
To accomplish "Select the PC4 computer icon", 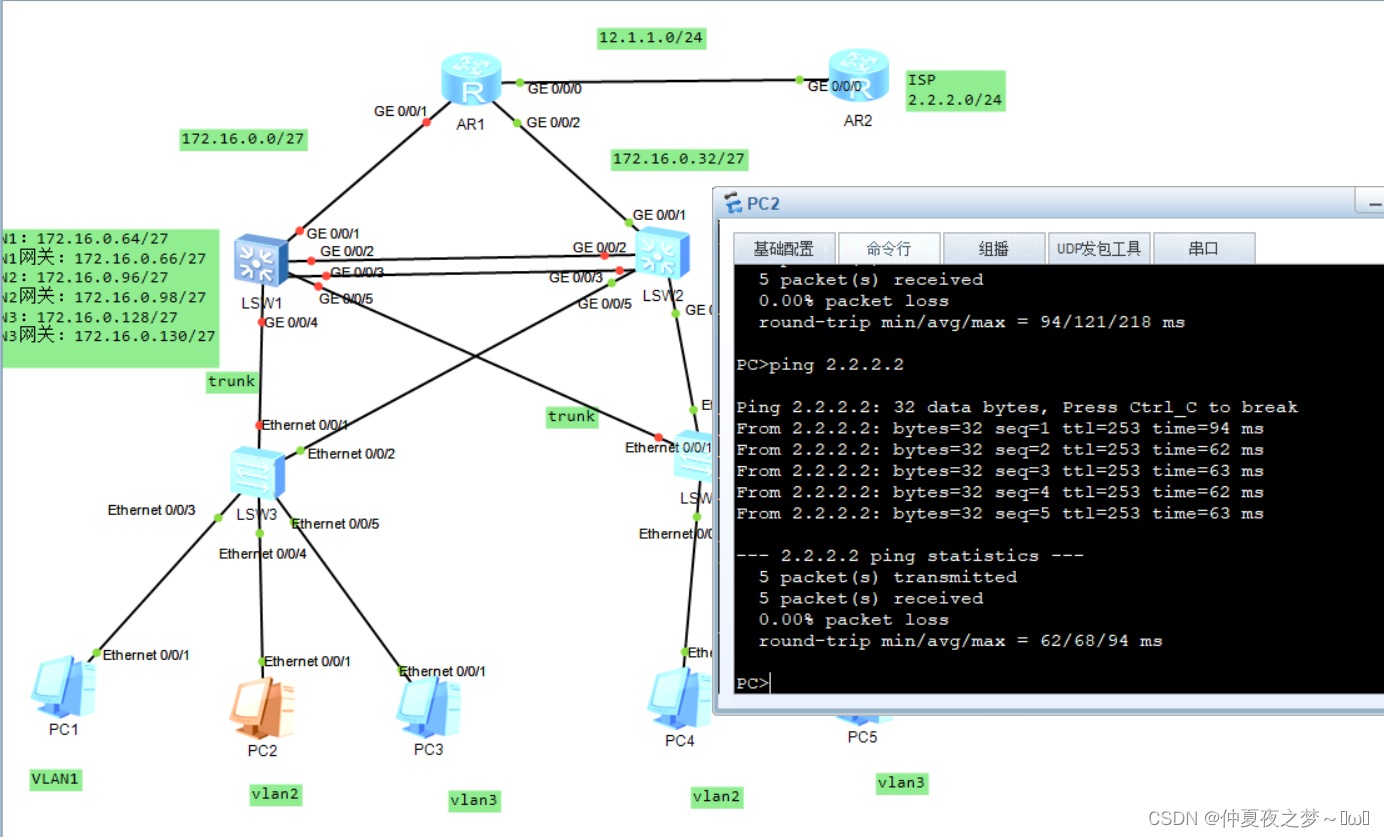I will [680, 698].
